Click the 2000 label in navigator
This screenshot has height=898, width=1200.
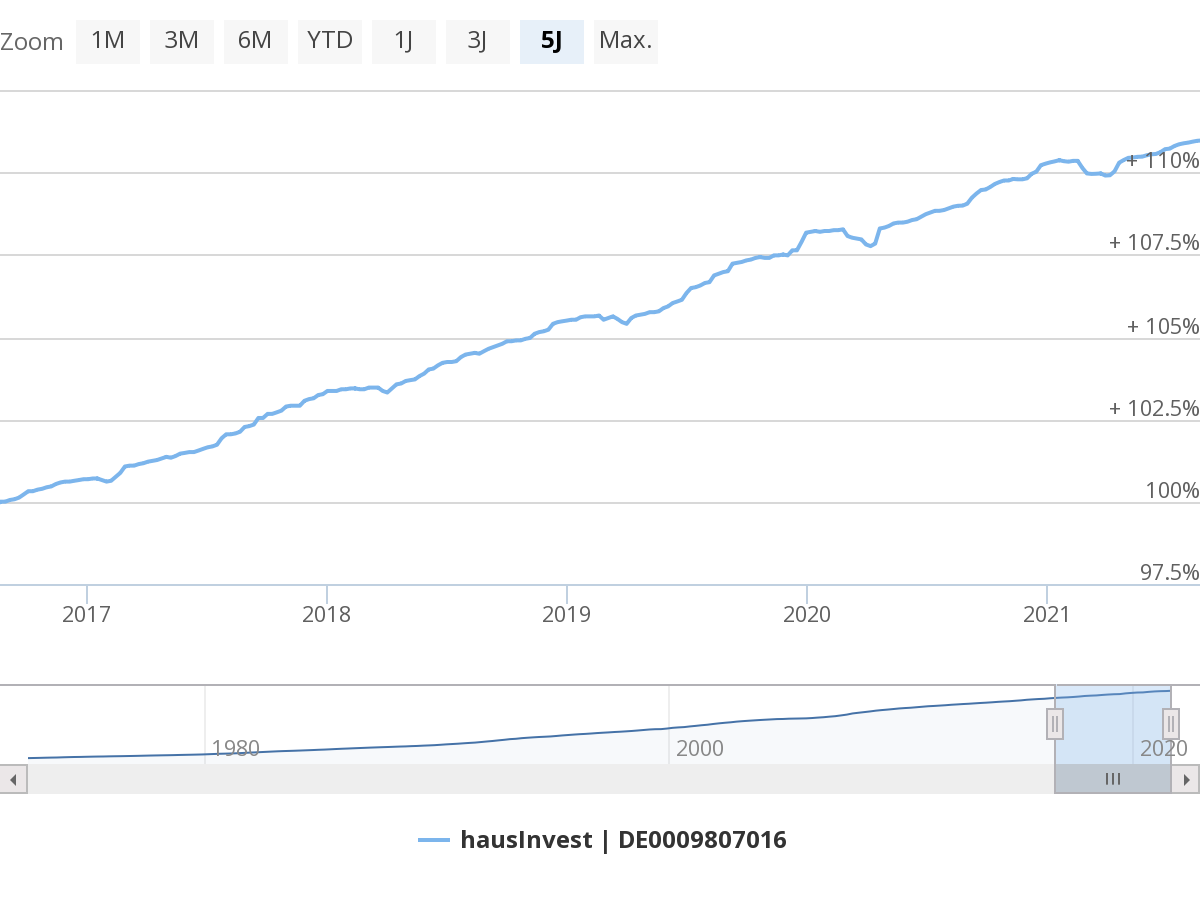[699, 748]
